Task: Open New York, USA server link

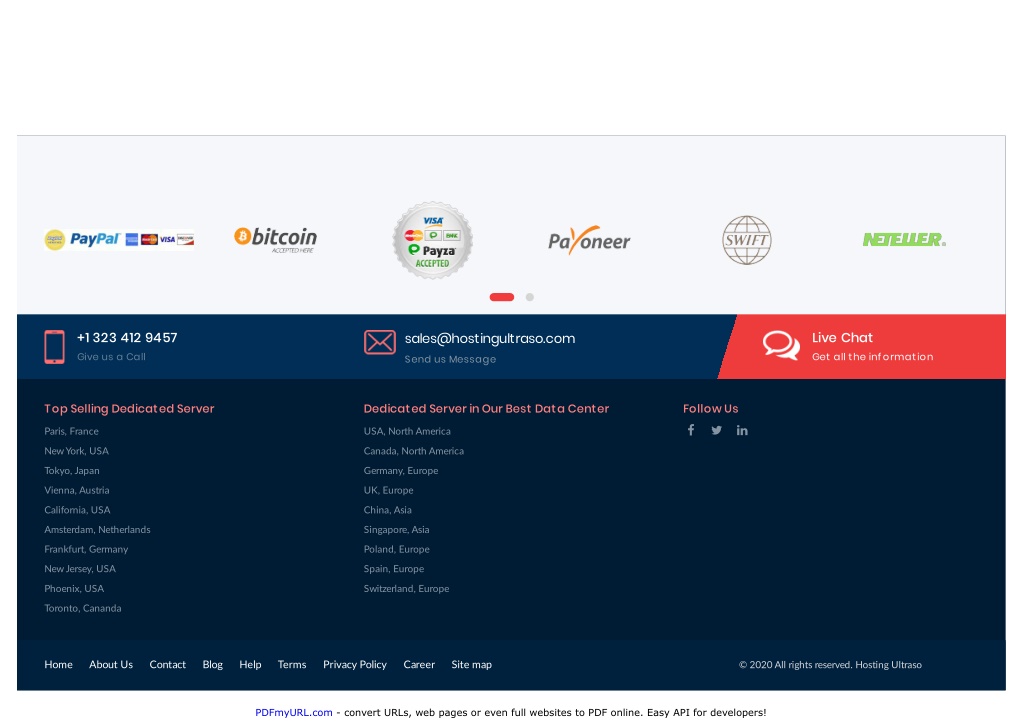Action: pyautogui.click(x=76, y=451)
